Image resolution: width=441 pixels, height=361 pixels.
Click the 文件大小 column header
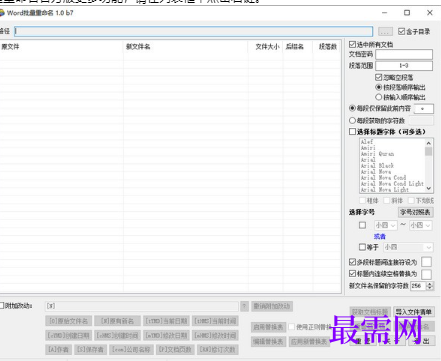click(266, 47)
